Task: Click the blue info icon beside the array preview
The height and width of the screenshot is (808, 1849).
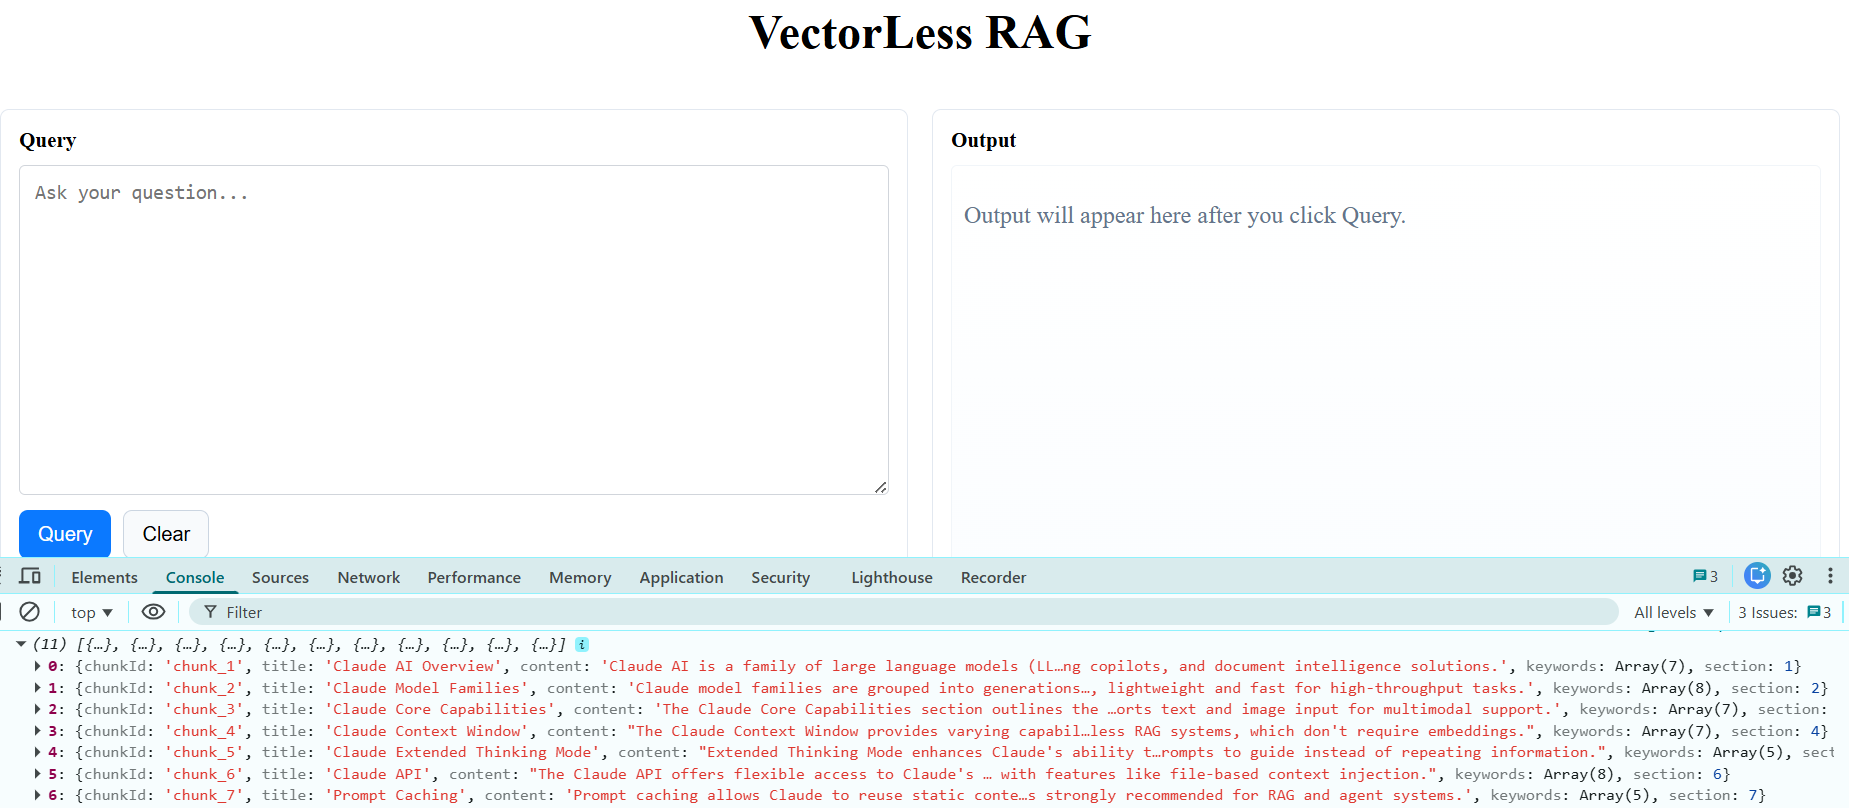Action: (x=582, y=645)
